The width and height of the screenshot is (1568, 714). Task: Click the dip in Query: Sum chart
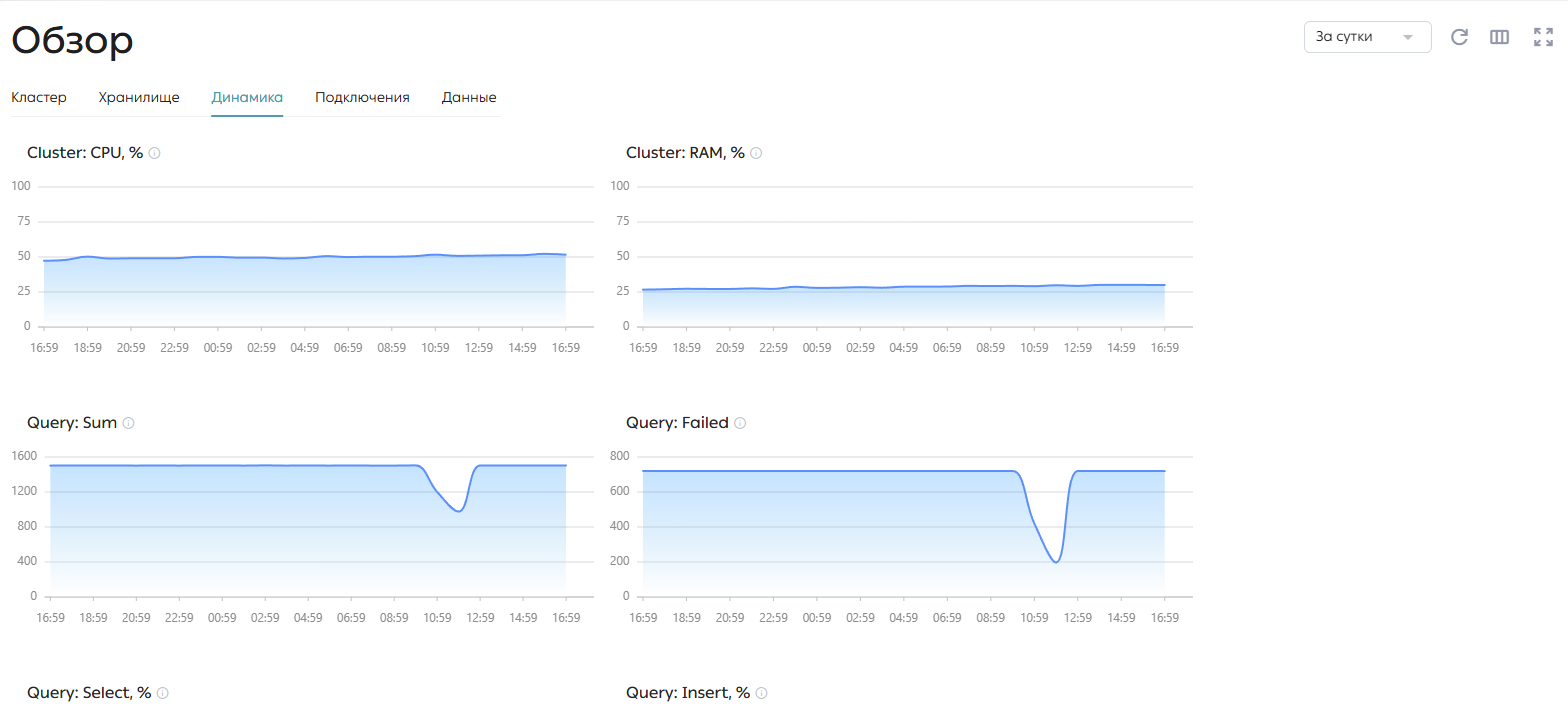458,510
